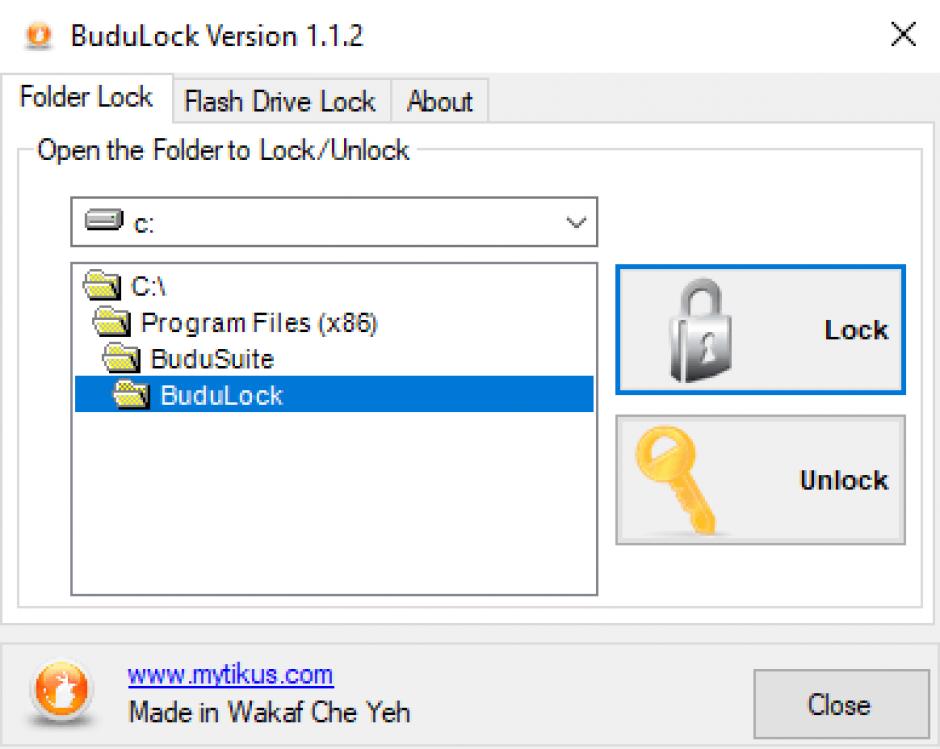
Task: Click the BuduSuite folder icon
Action: pos(122,359)
